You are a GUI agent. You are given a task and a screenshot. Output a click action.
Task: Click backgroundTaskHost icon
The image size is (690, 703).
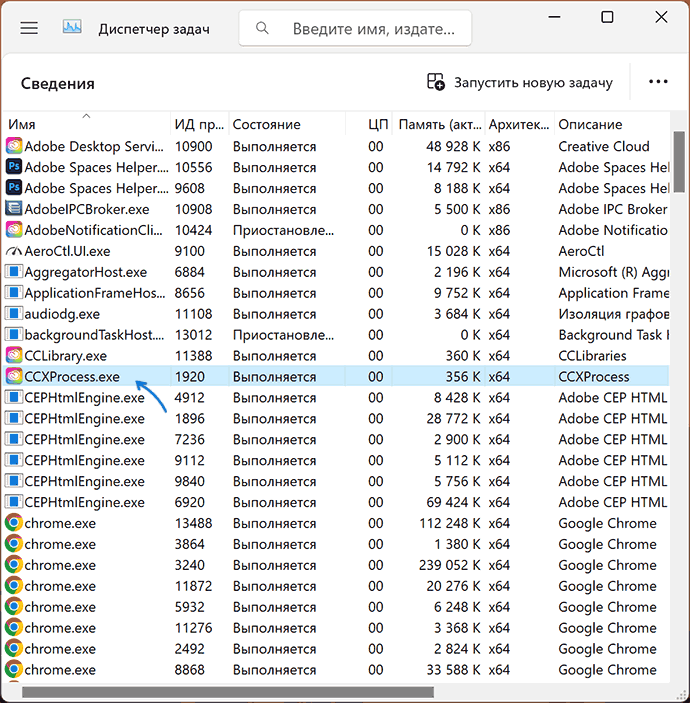pos(14,334)
